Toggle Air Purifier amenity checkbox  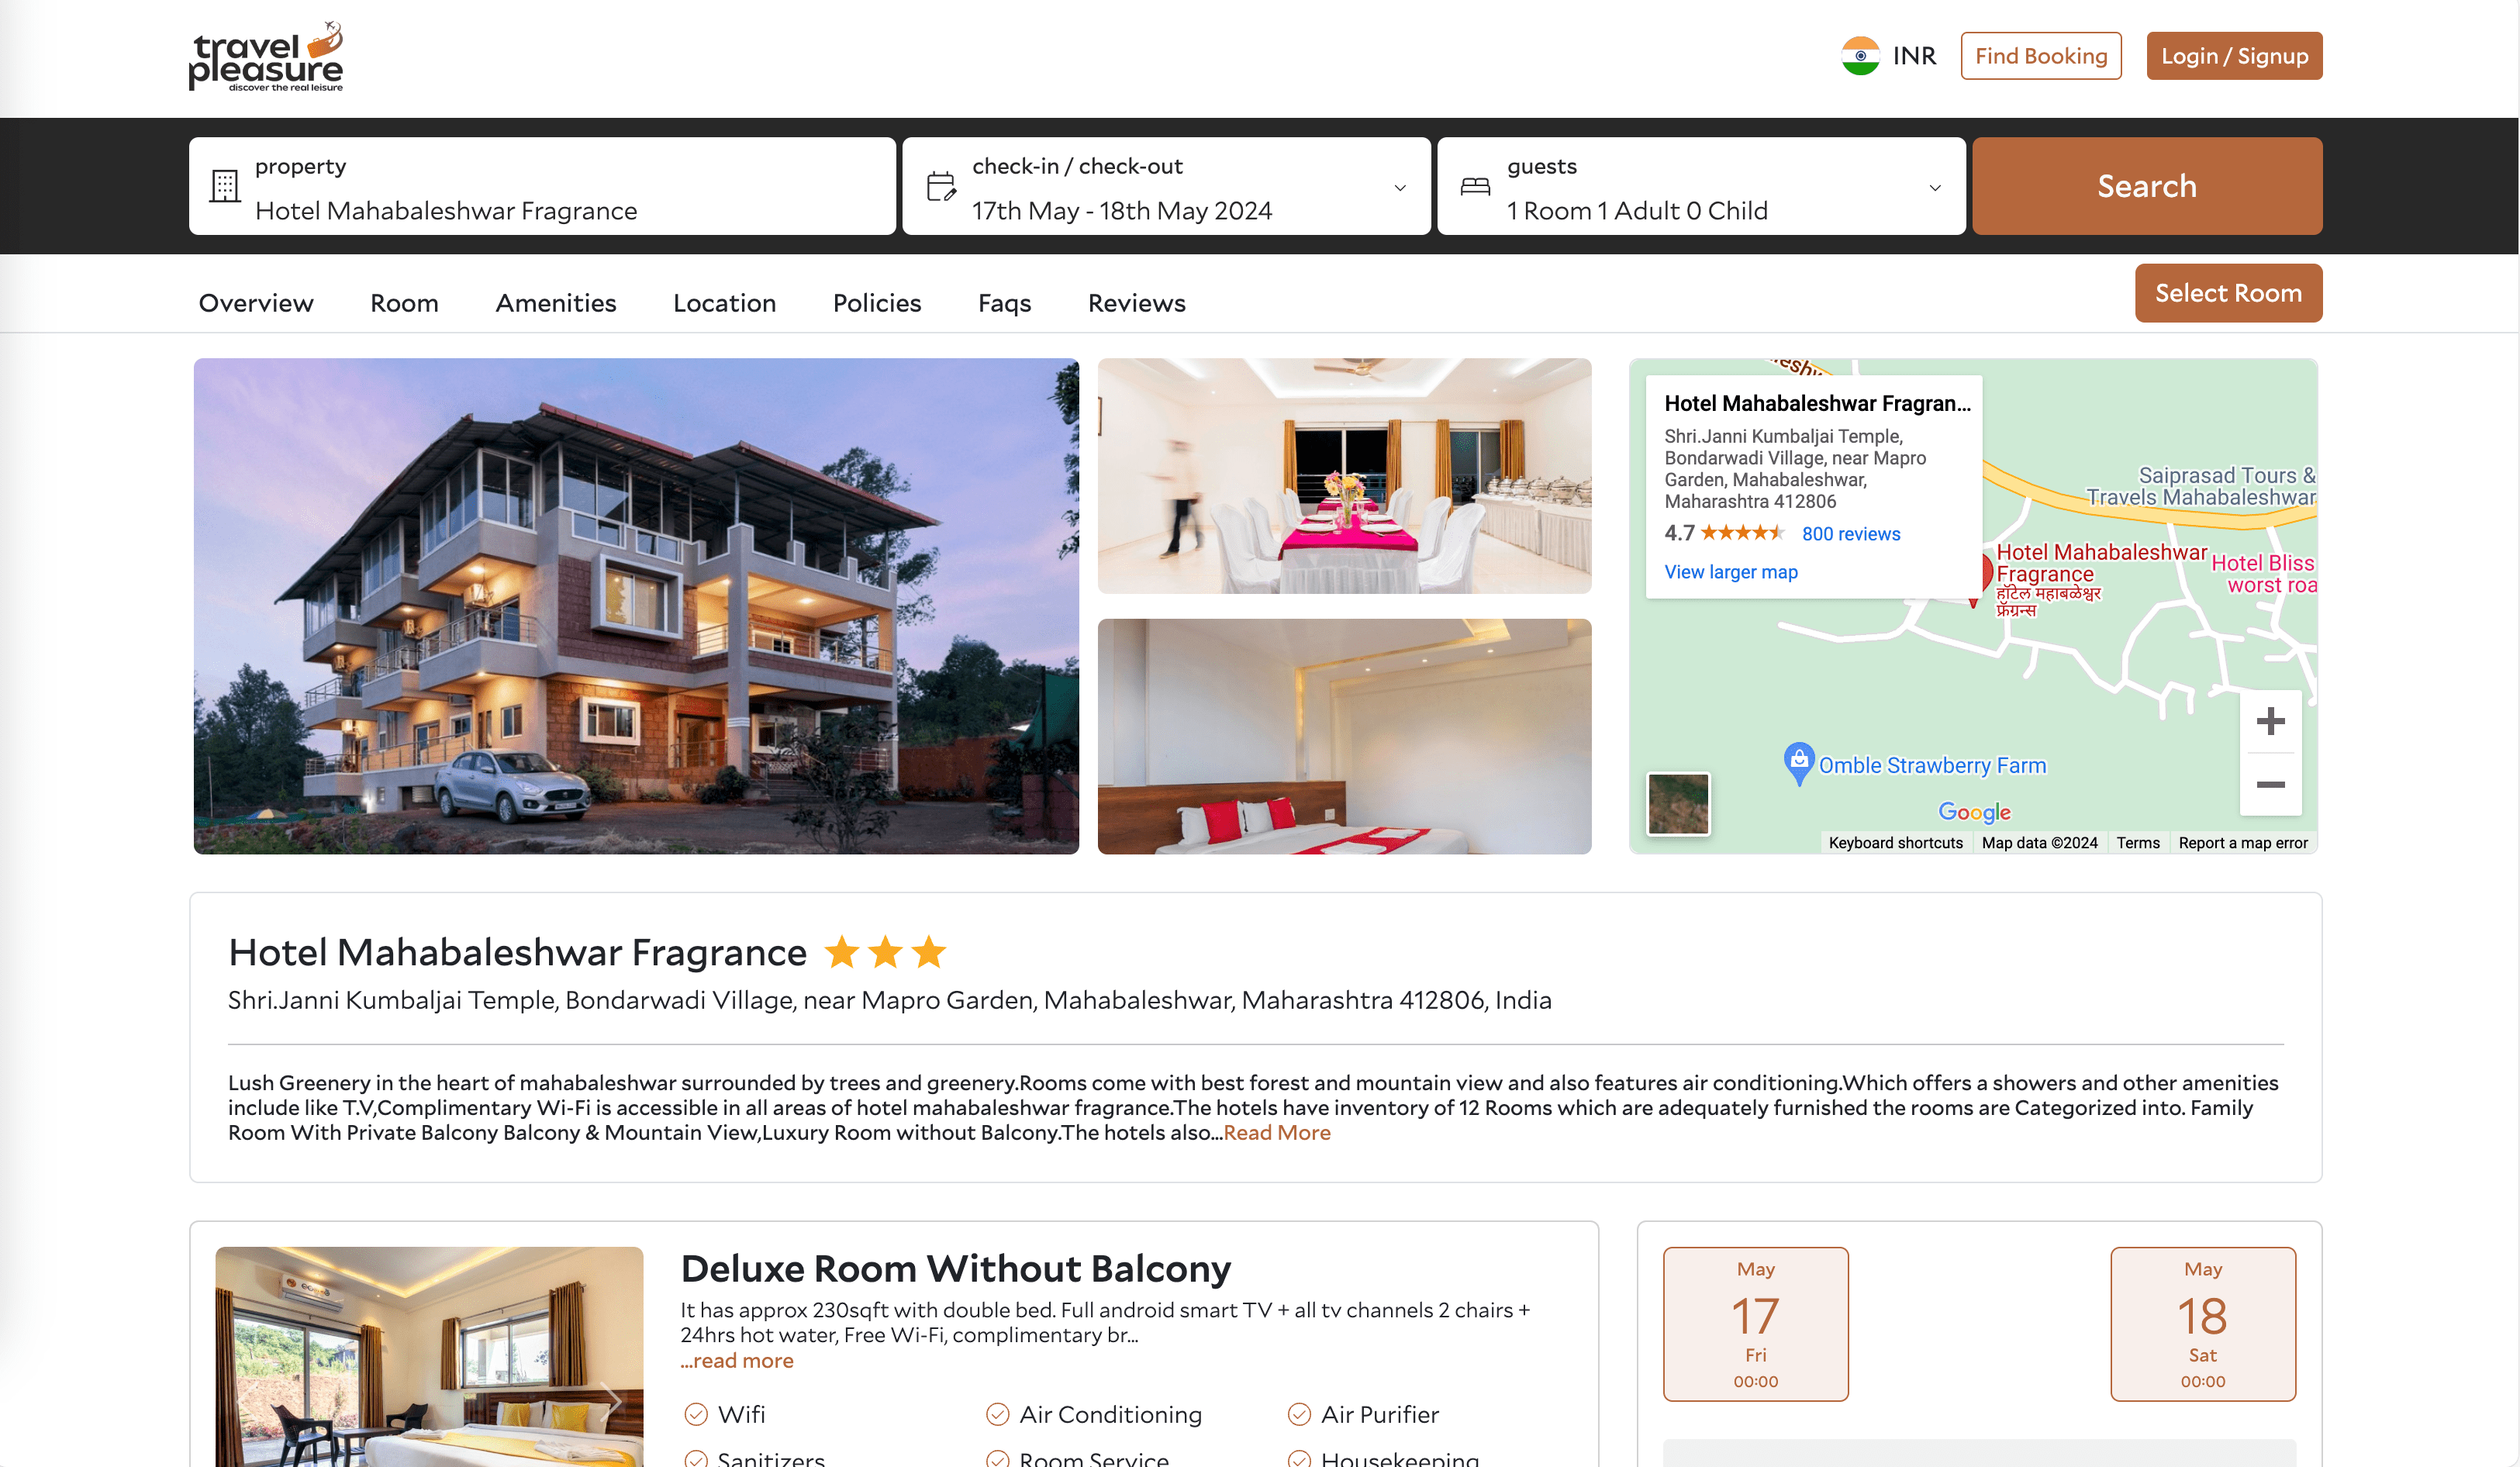(1300, 1413)
